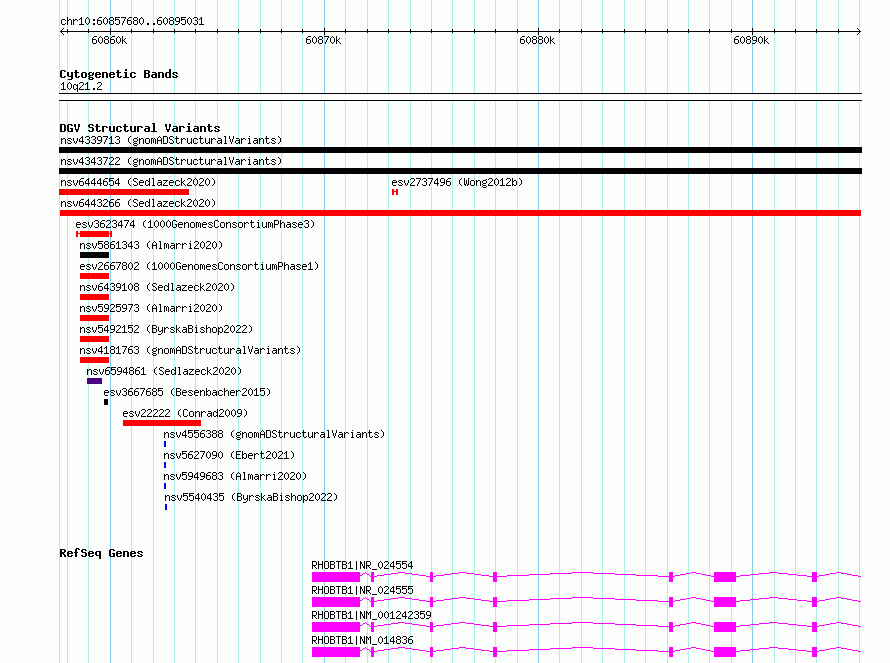The image size is (890, 663).
Task: Click the red bar under esv3623474
Action: pyautogui.click(x=94, y=234)
